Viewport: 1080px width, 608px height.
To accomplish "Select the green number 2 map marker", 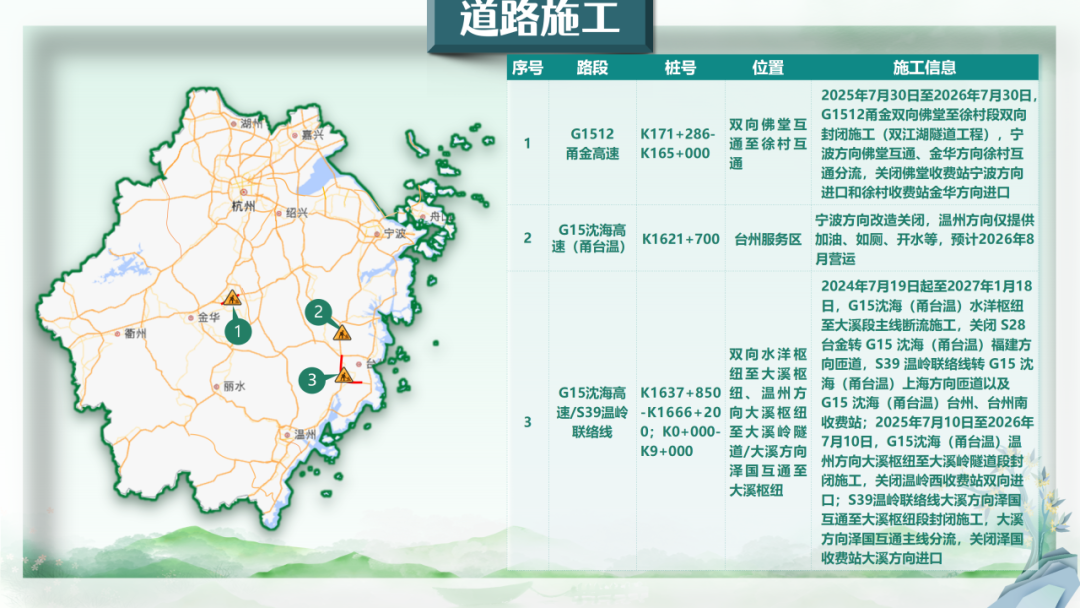I will tap(318, 313).
